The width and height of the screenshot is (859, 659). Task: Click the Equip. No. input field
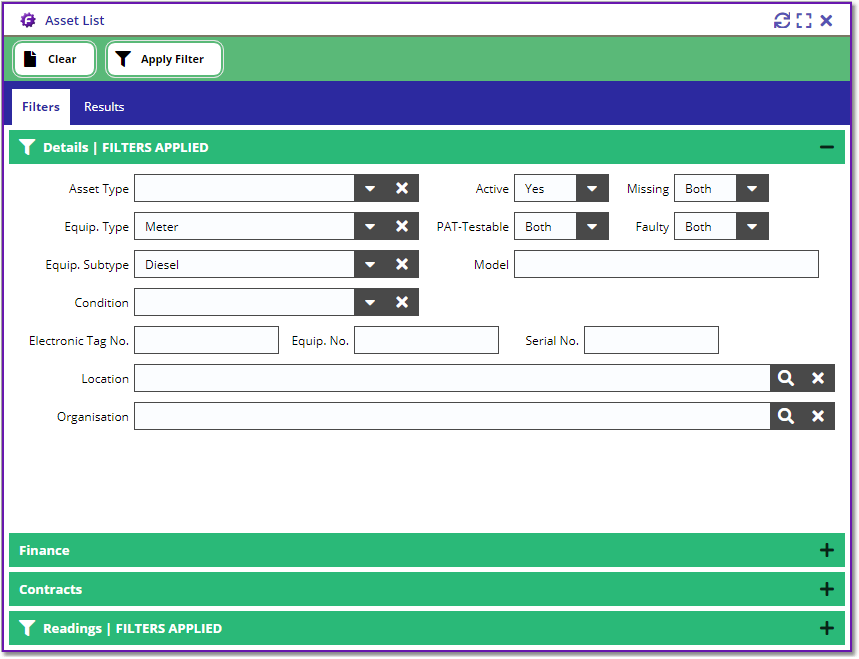(426, 340)
